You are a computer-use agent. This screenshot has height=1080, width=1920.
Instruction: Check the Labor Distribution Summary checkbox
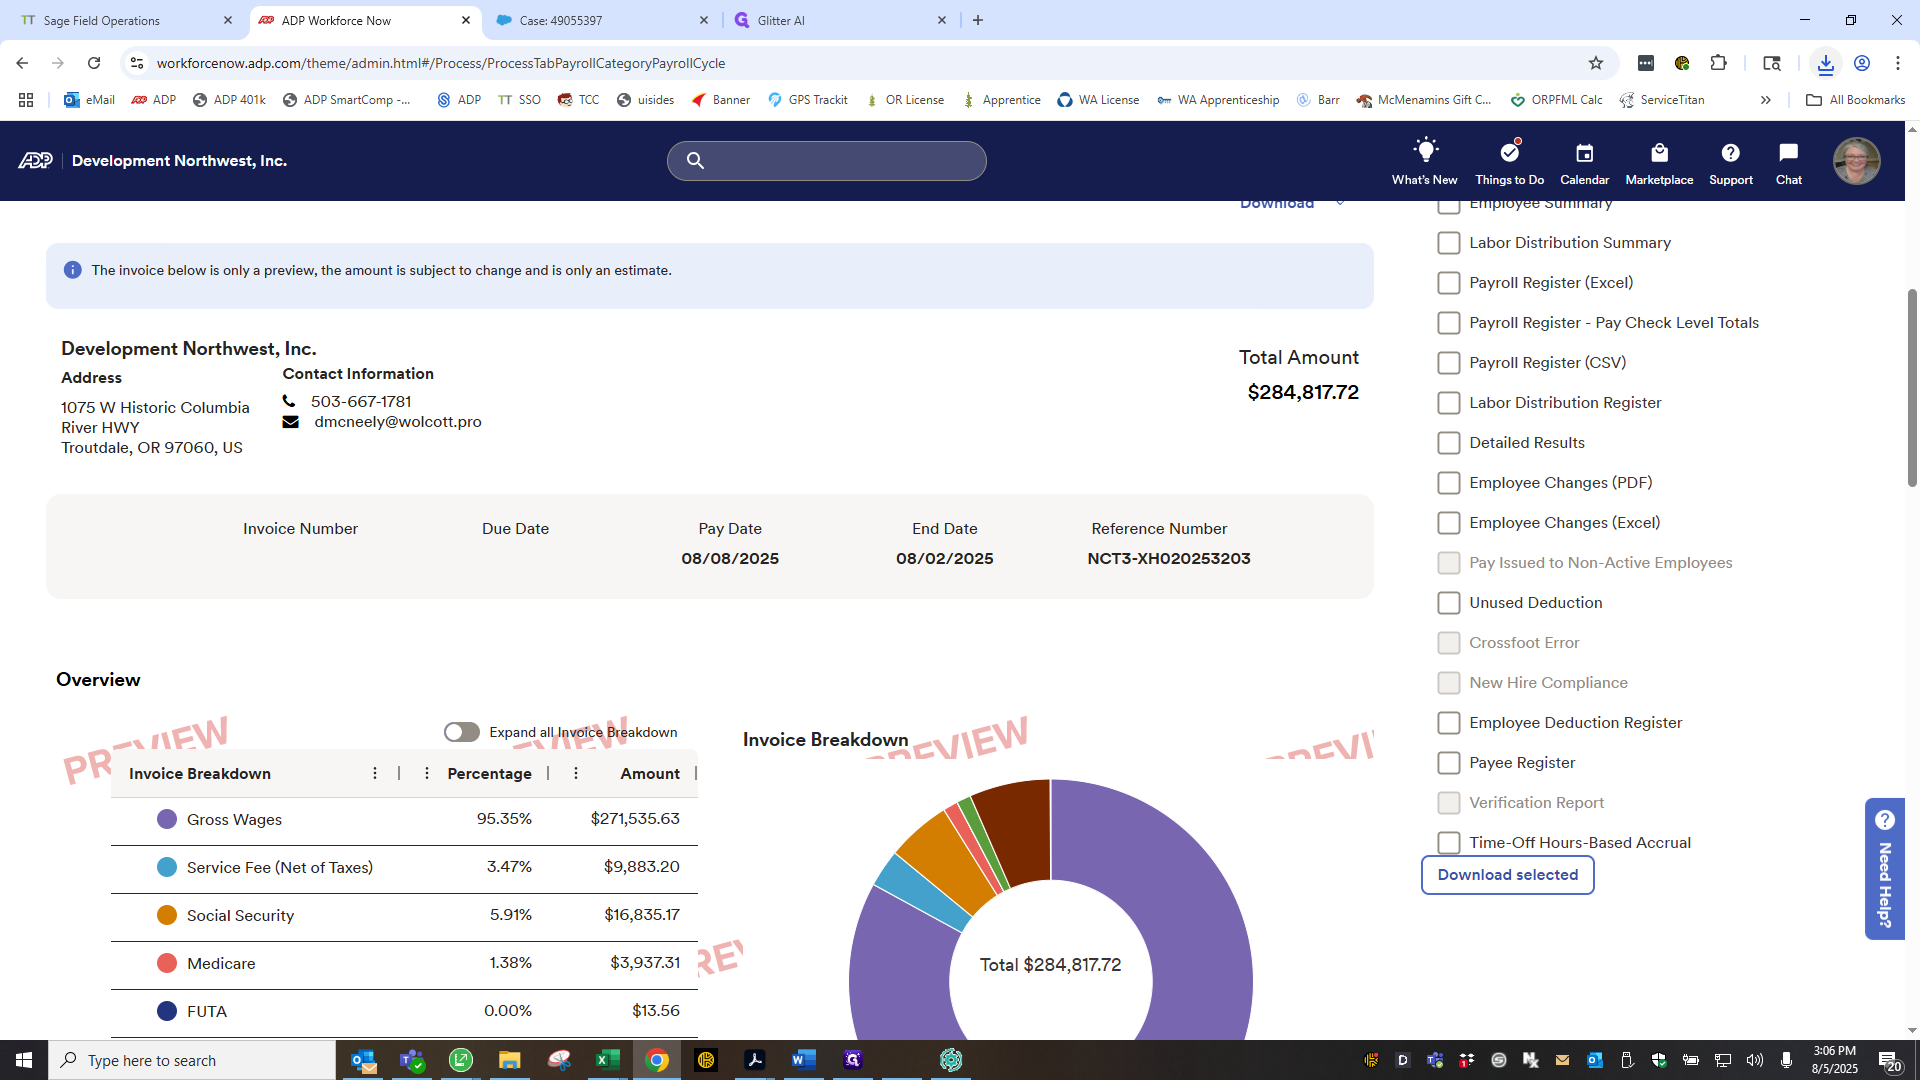pos(1448,243)
